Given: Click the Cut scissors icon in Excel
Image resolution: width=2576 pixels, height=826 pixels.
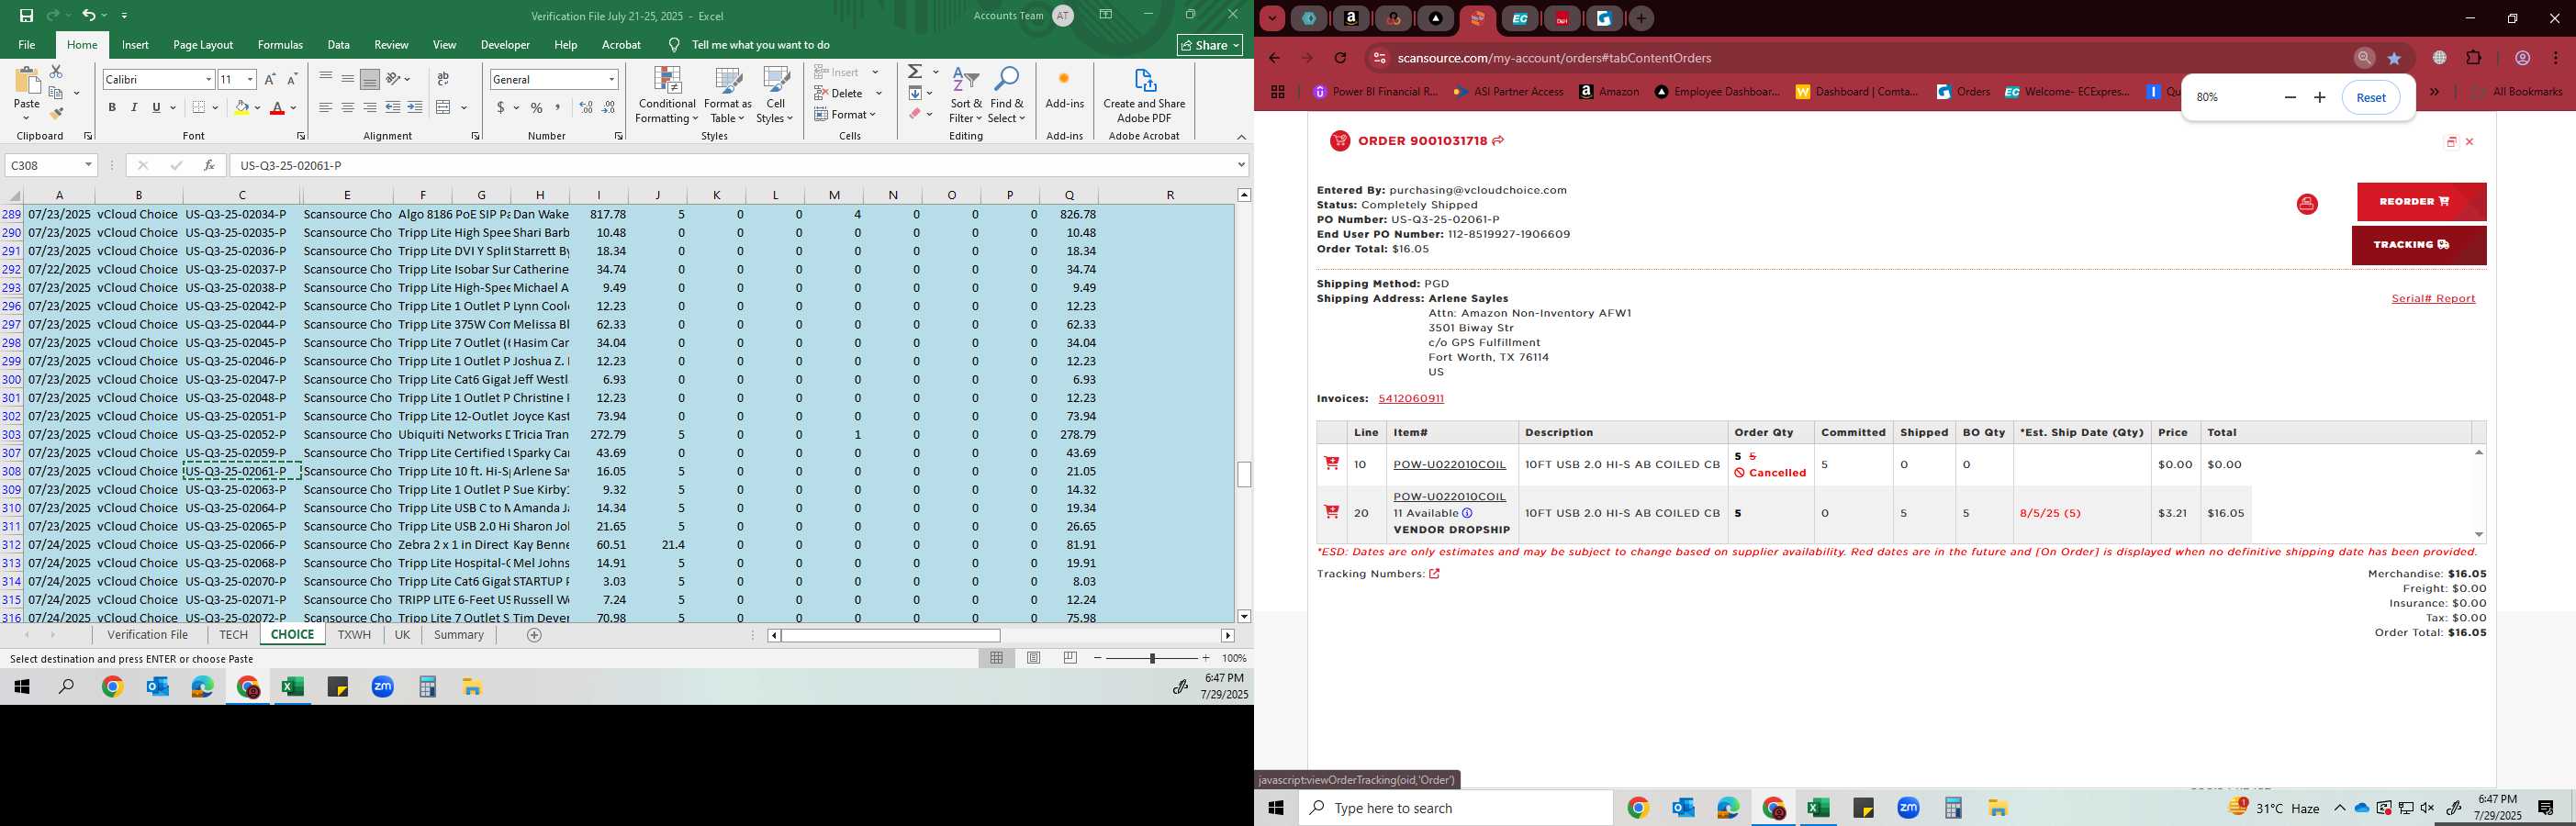Looking at the screenshot, I should (56, 72).
